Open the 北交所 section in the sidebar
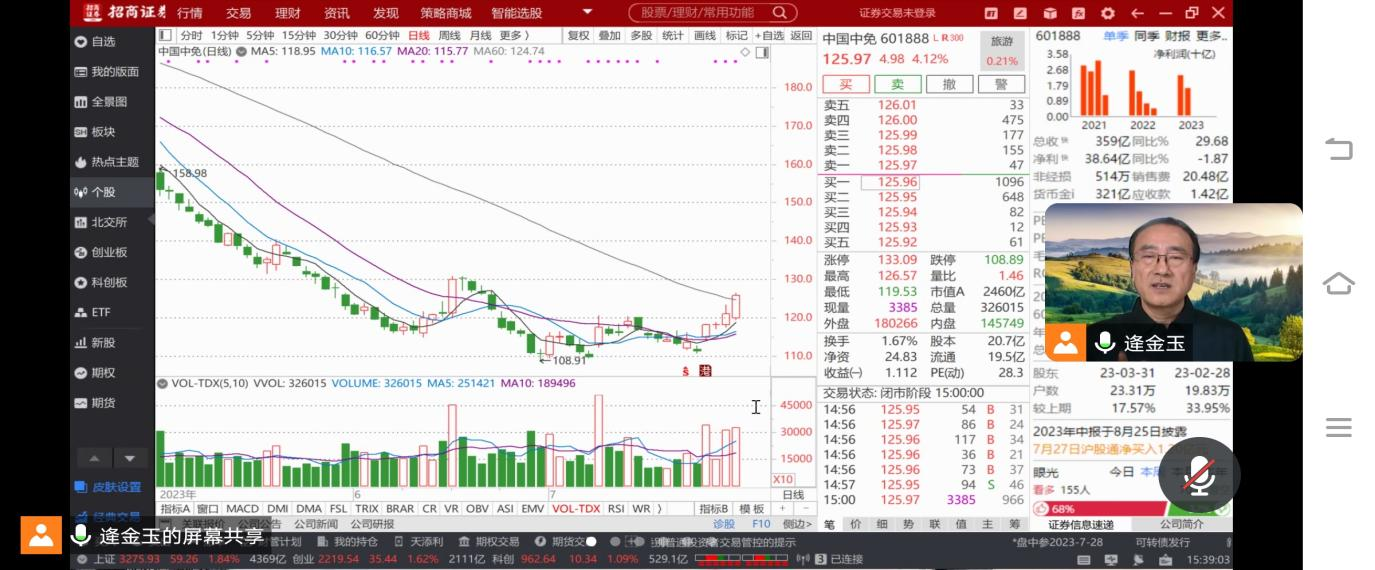 pyautogui.click(x=108, y=222)
